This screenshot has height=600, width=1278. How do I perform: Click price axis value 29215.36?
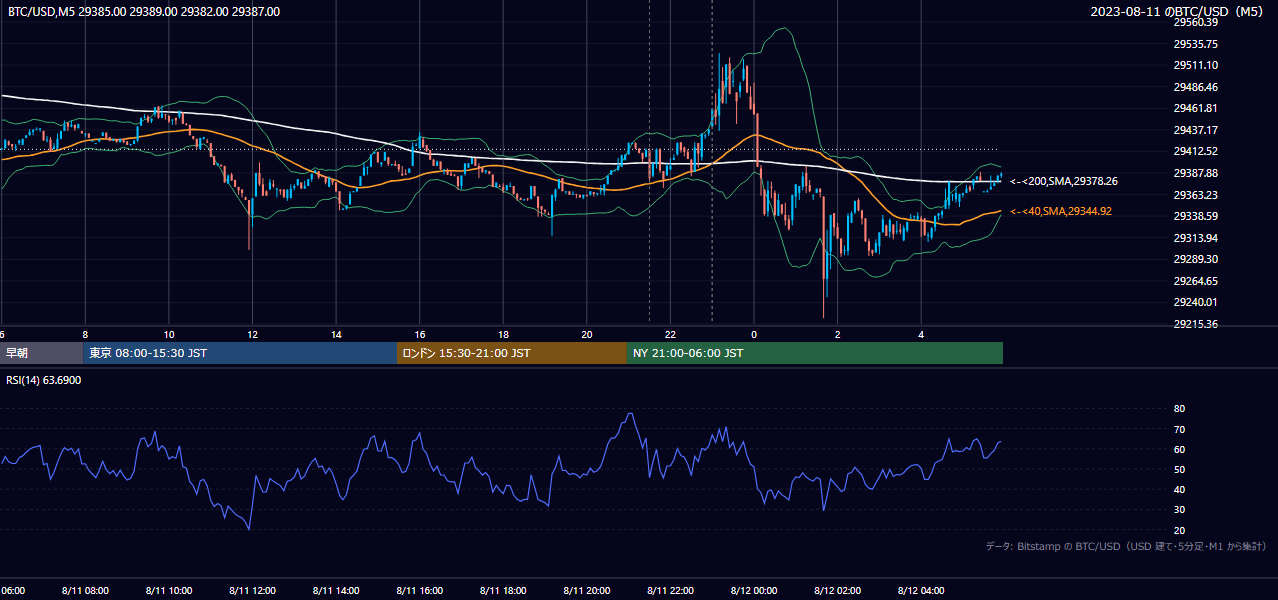click(x=1195, y=324)
